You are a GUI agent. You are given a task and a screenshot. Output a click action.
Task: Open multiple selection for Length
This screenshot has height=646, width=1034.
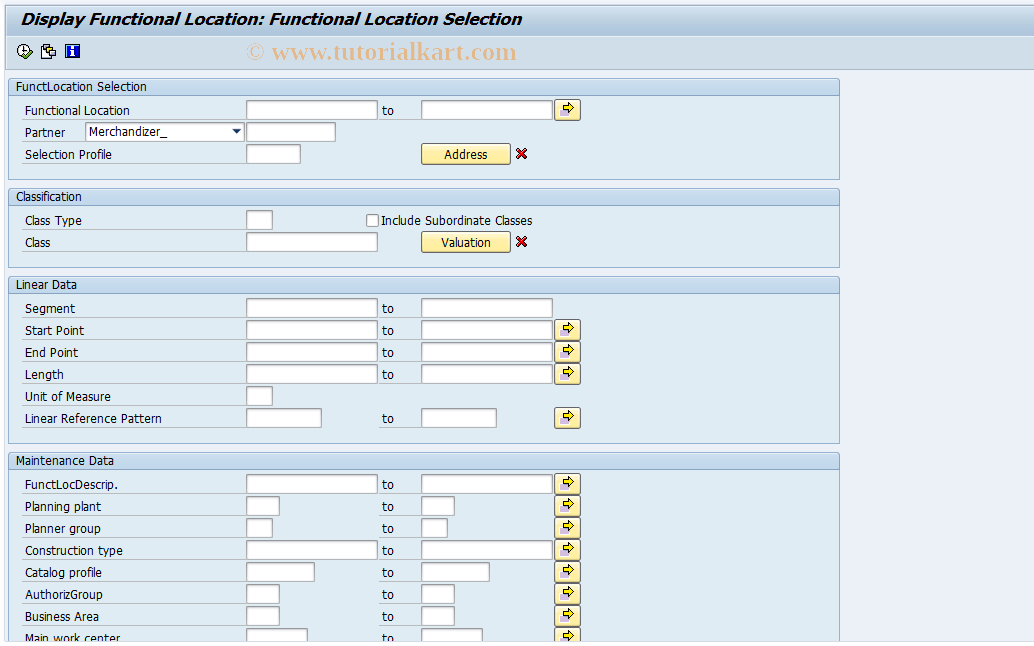click(567, 373)
